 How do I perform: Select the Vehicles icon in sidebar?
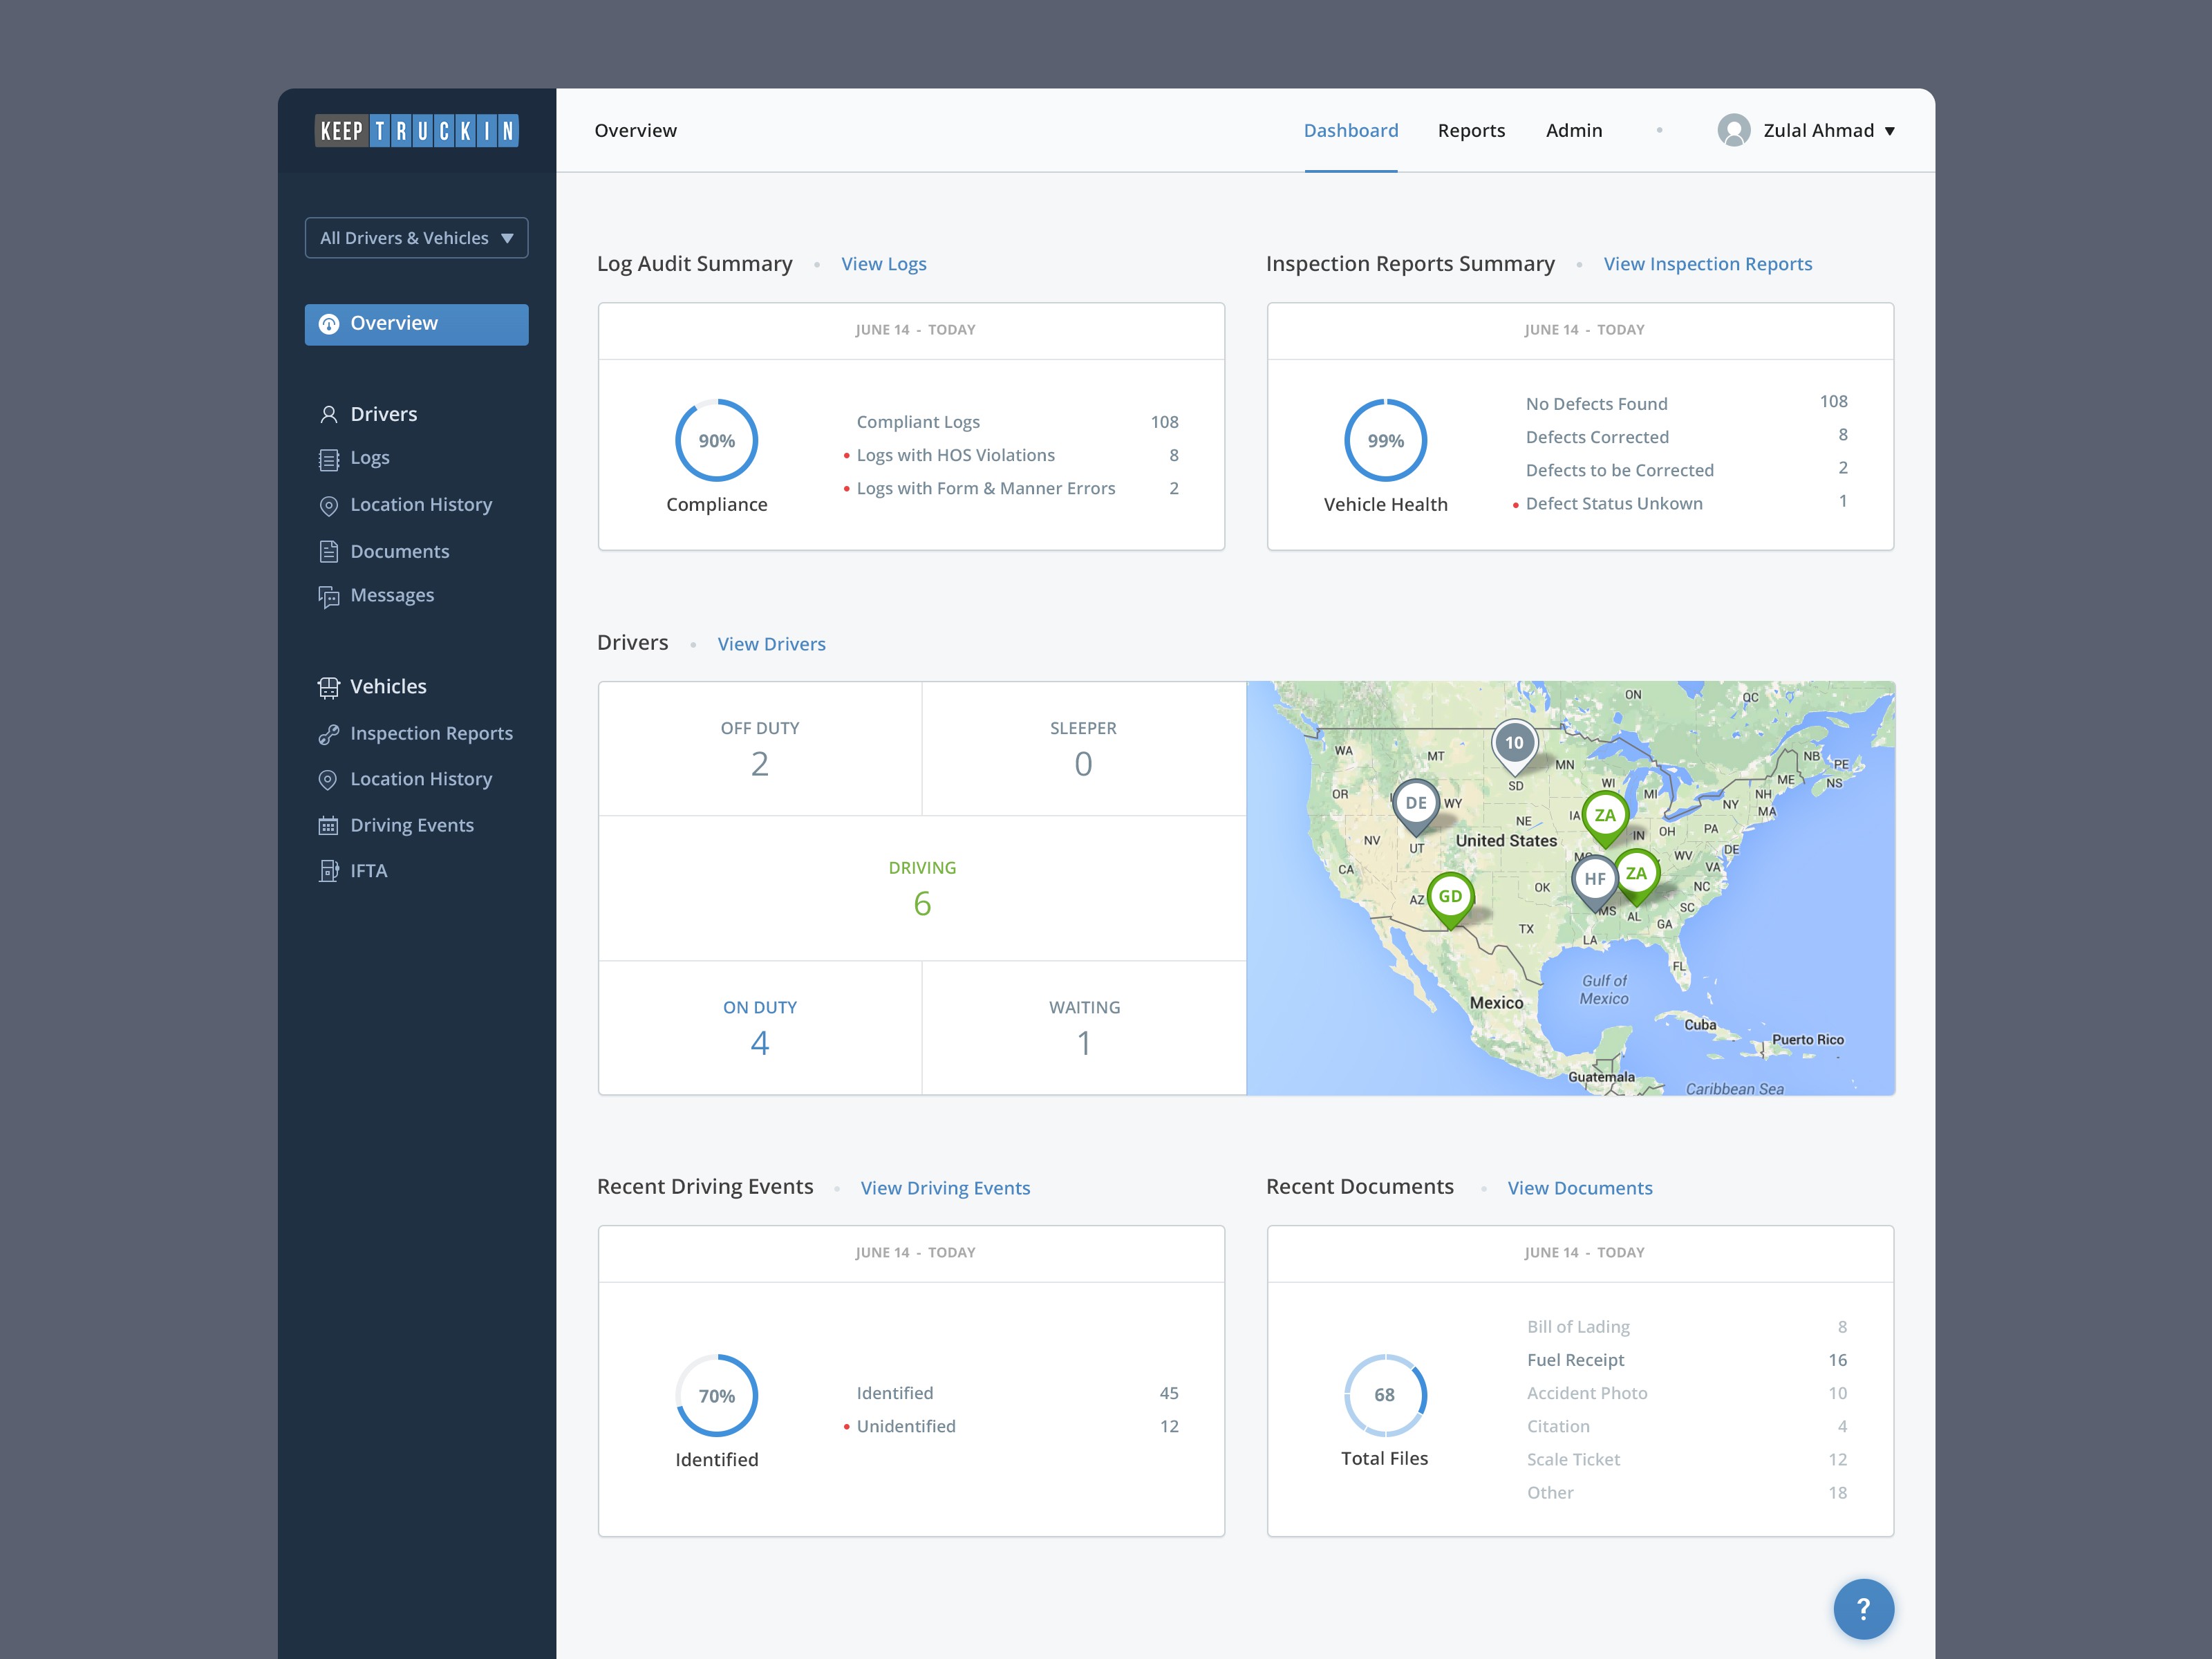click(330, 686)
